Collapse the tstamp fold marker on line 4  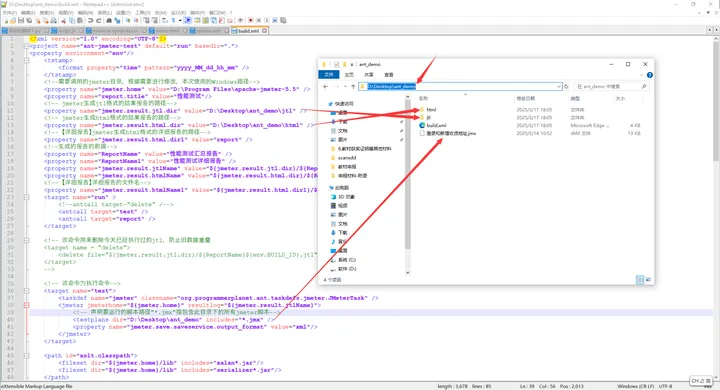click(27, 60)
